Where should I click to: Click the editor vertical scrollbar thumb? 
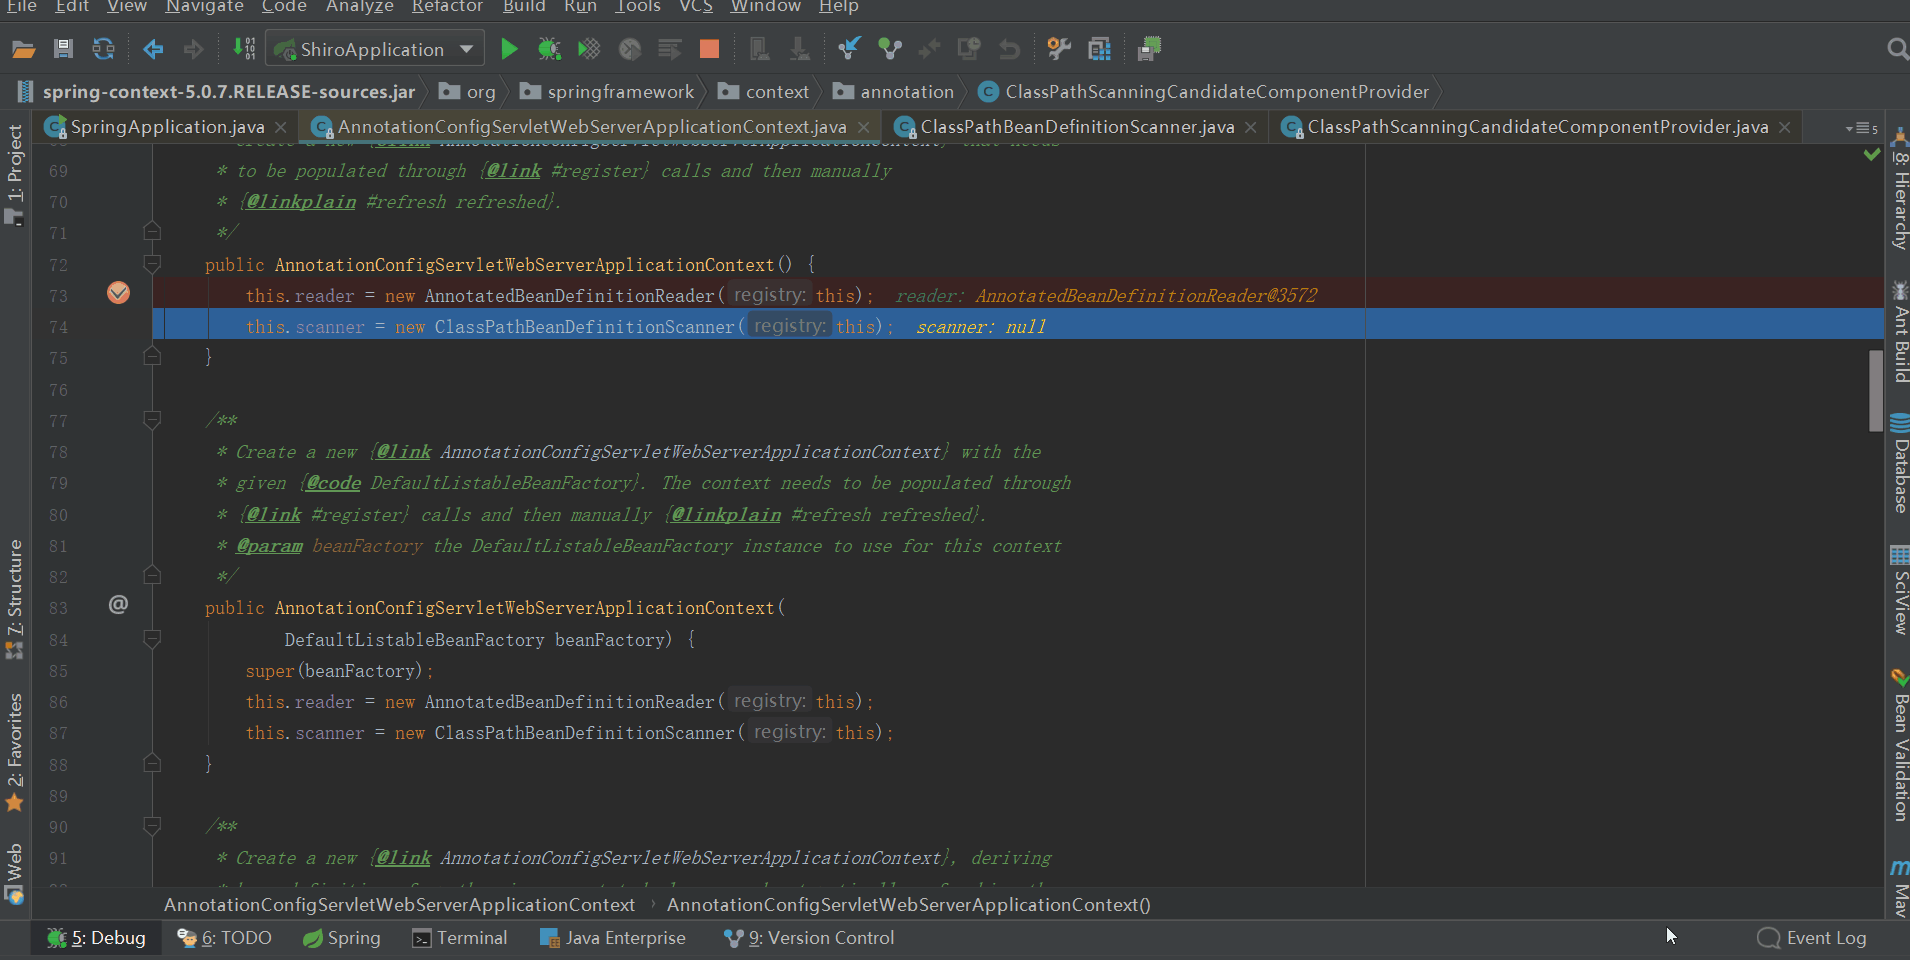(x=1875, y=390)
